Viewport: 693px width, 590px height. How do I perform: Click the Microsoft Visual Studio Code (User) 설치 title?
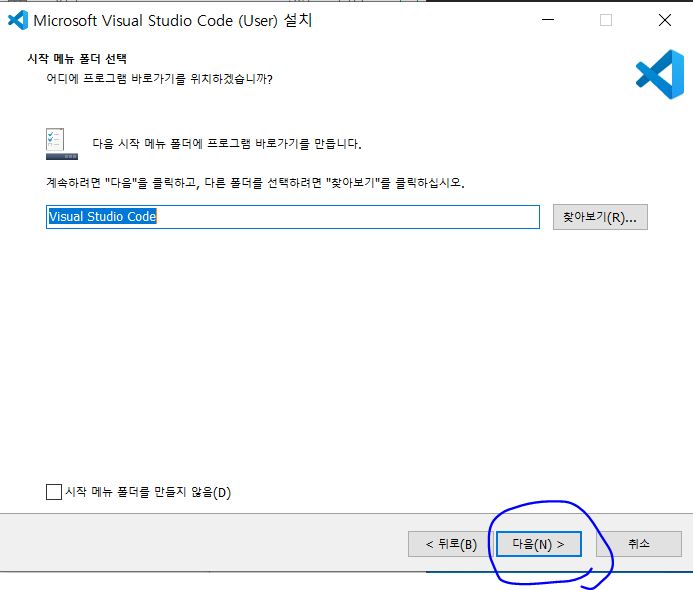pyautogui.click(x=173, y=20)
